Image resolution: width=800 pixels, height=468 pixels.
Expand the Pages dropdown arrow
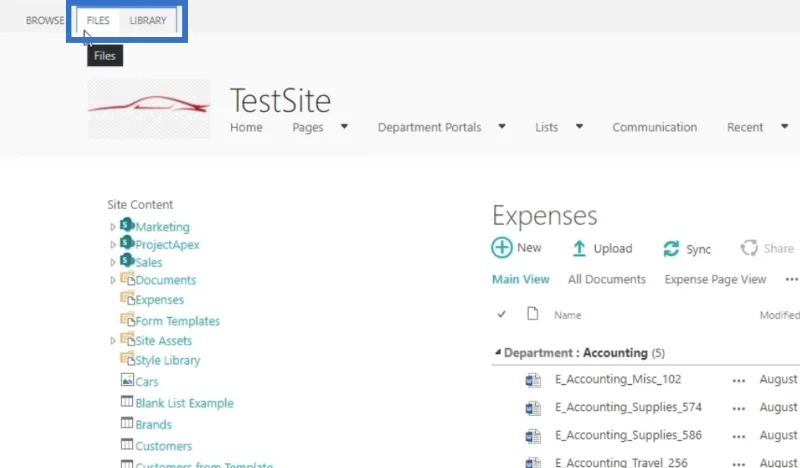[344, 126]
